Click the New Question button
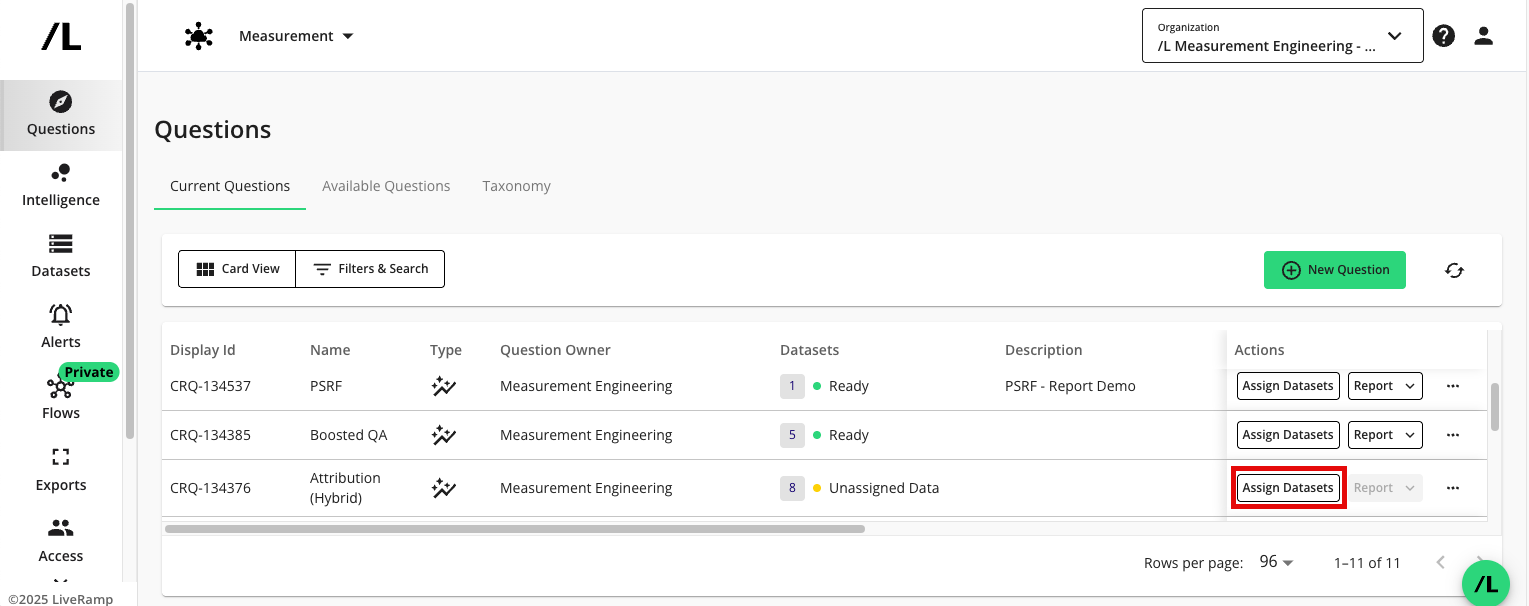The image size is (1529, 606). 1334,270
